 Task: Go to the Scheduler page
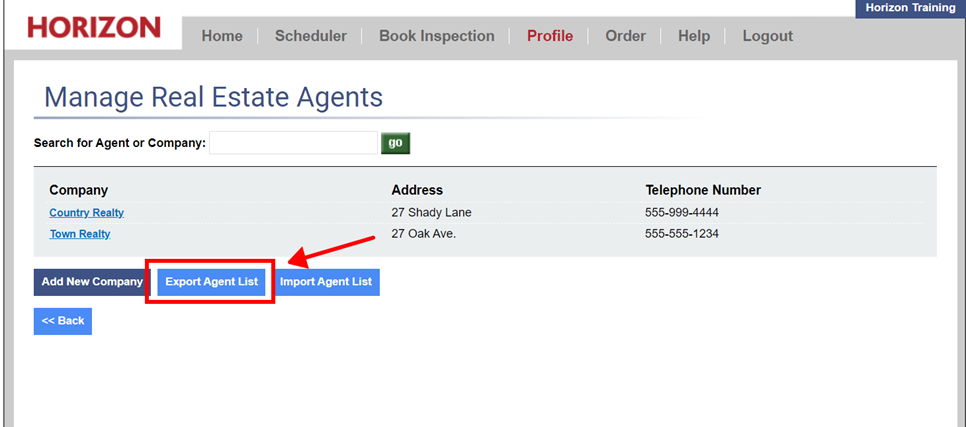(x=311, y=36)
